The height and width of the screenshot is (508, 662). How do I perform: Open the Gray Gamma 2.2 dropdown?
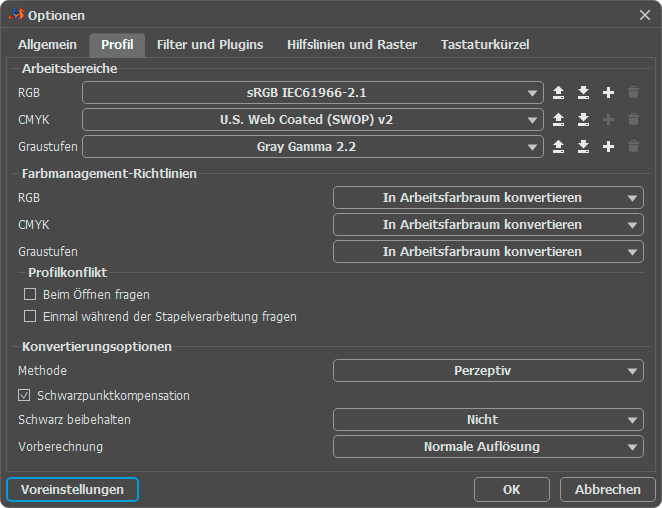point(312,147)
